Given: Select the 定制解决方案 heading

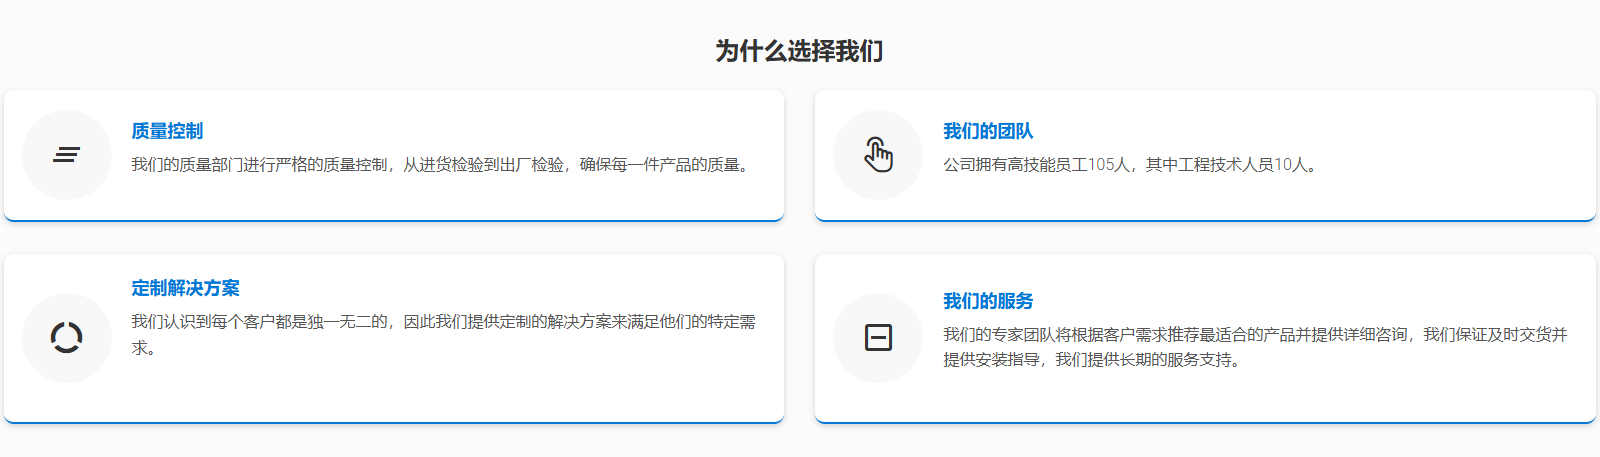Looking at the screenshot, I should coord(185,288).
